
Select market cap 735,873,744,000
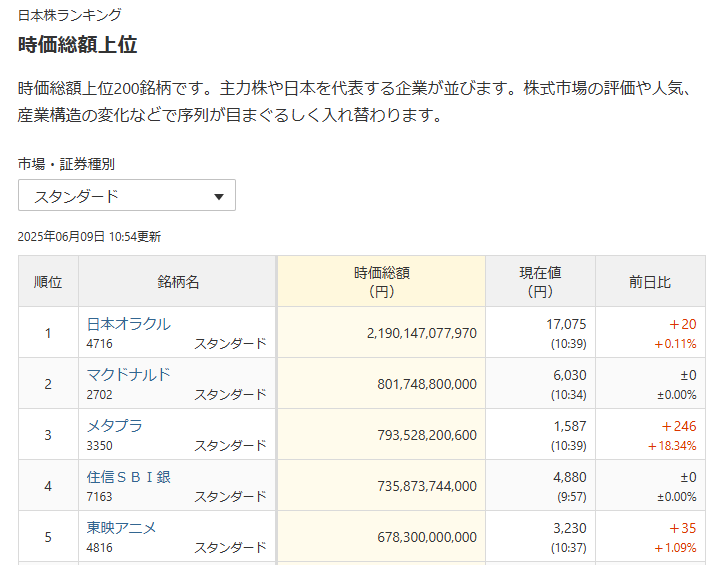point(427,486)
